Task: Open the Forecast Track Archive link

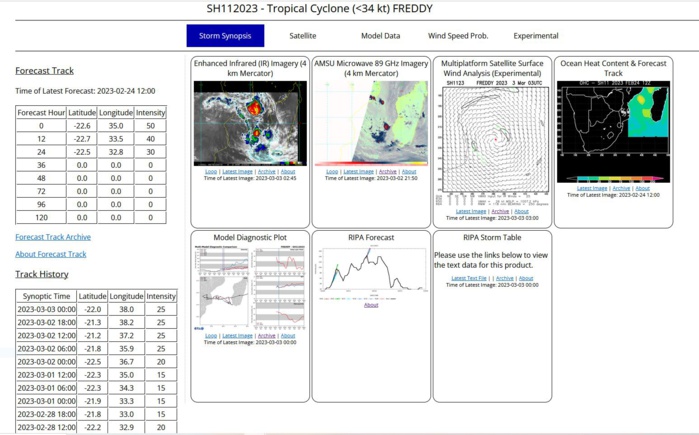Action: pos(53,237)
